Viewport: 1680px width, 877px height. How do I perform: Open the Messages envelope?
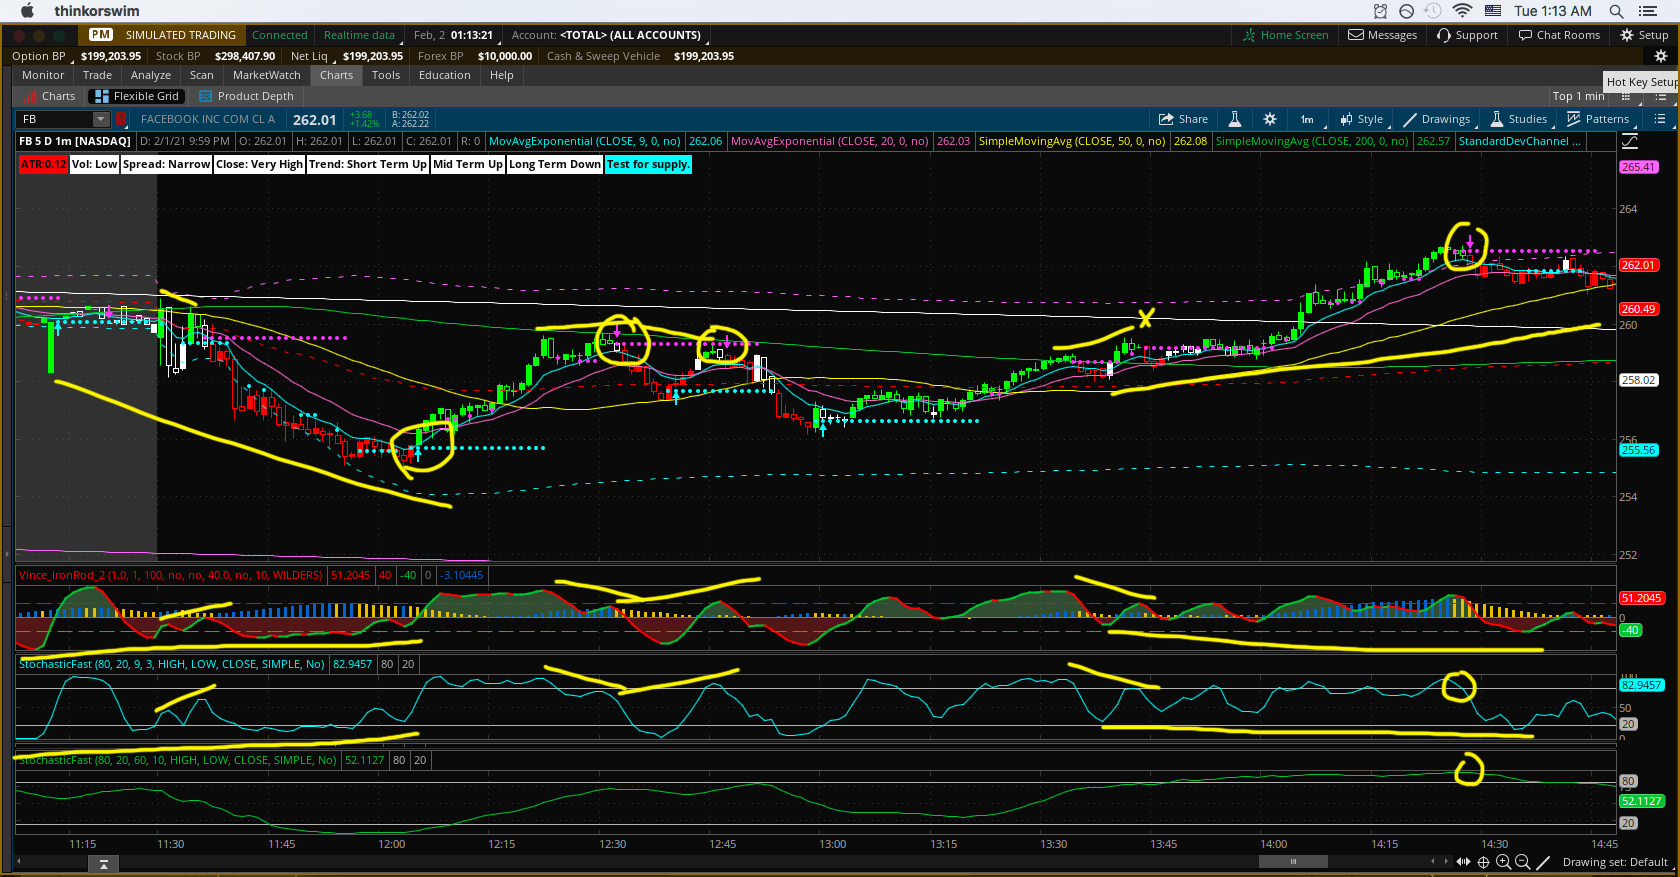(1382, 35)
